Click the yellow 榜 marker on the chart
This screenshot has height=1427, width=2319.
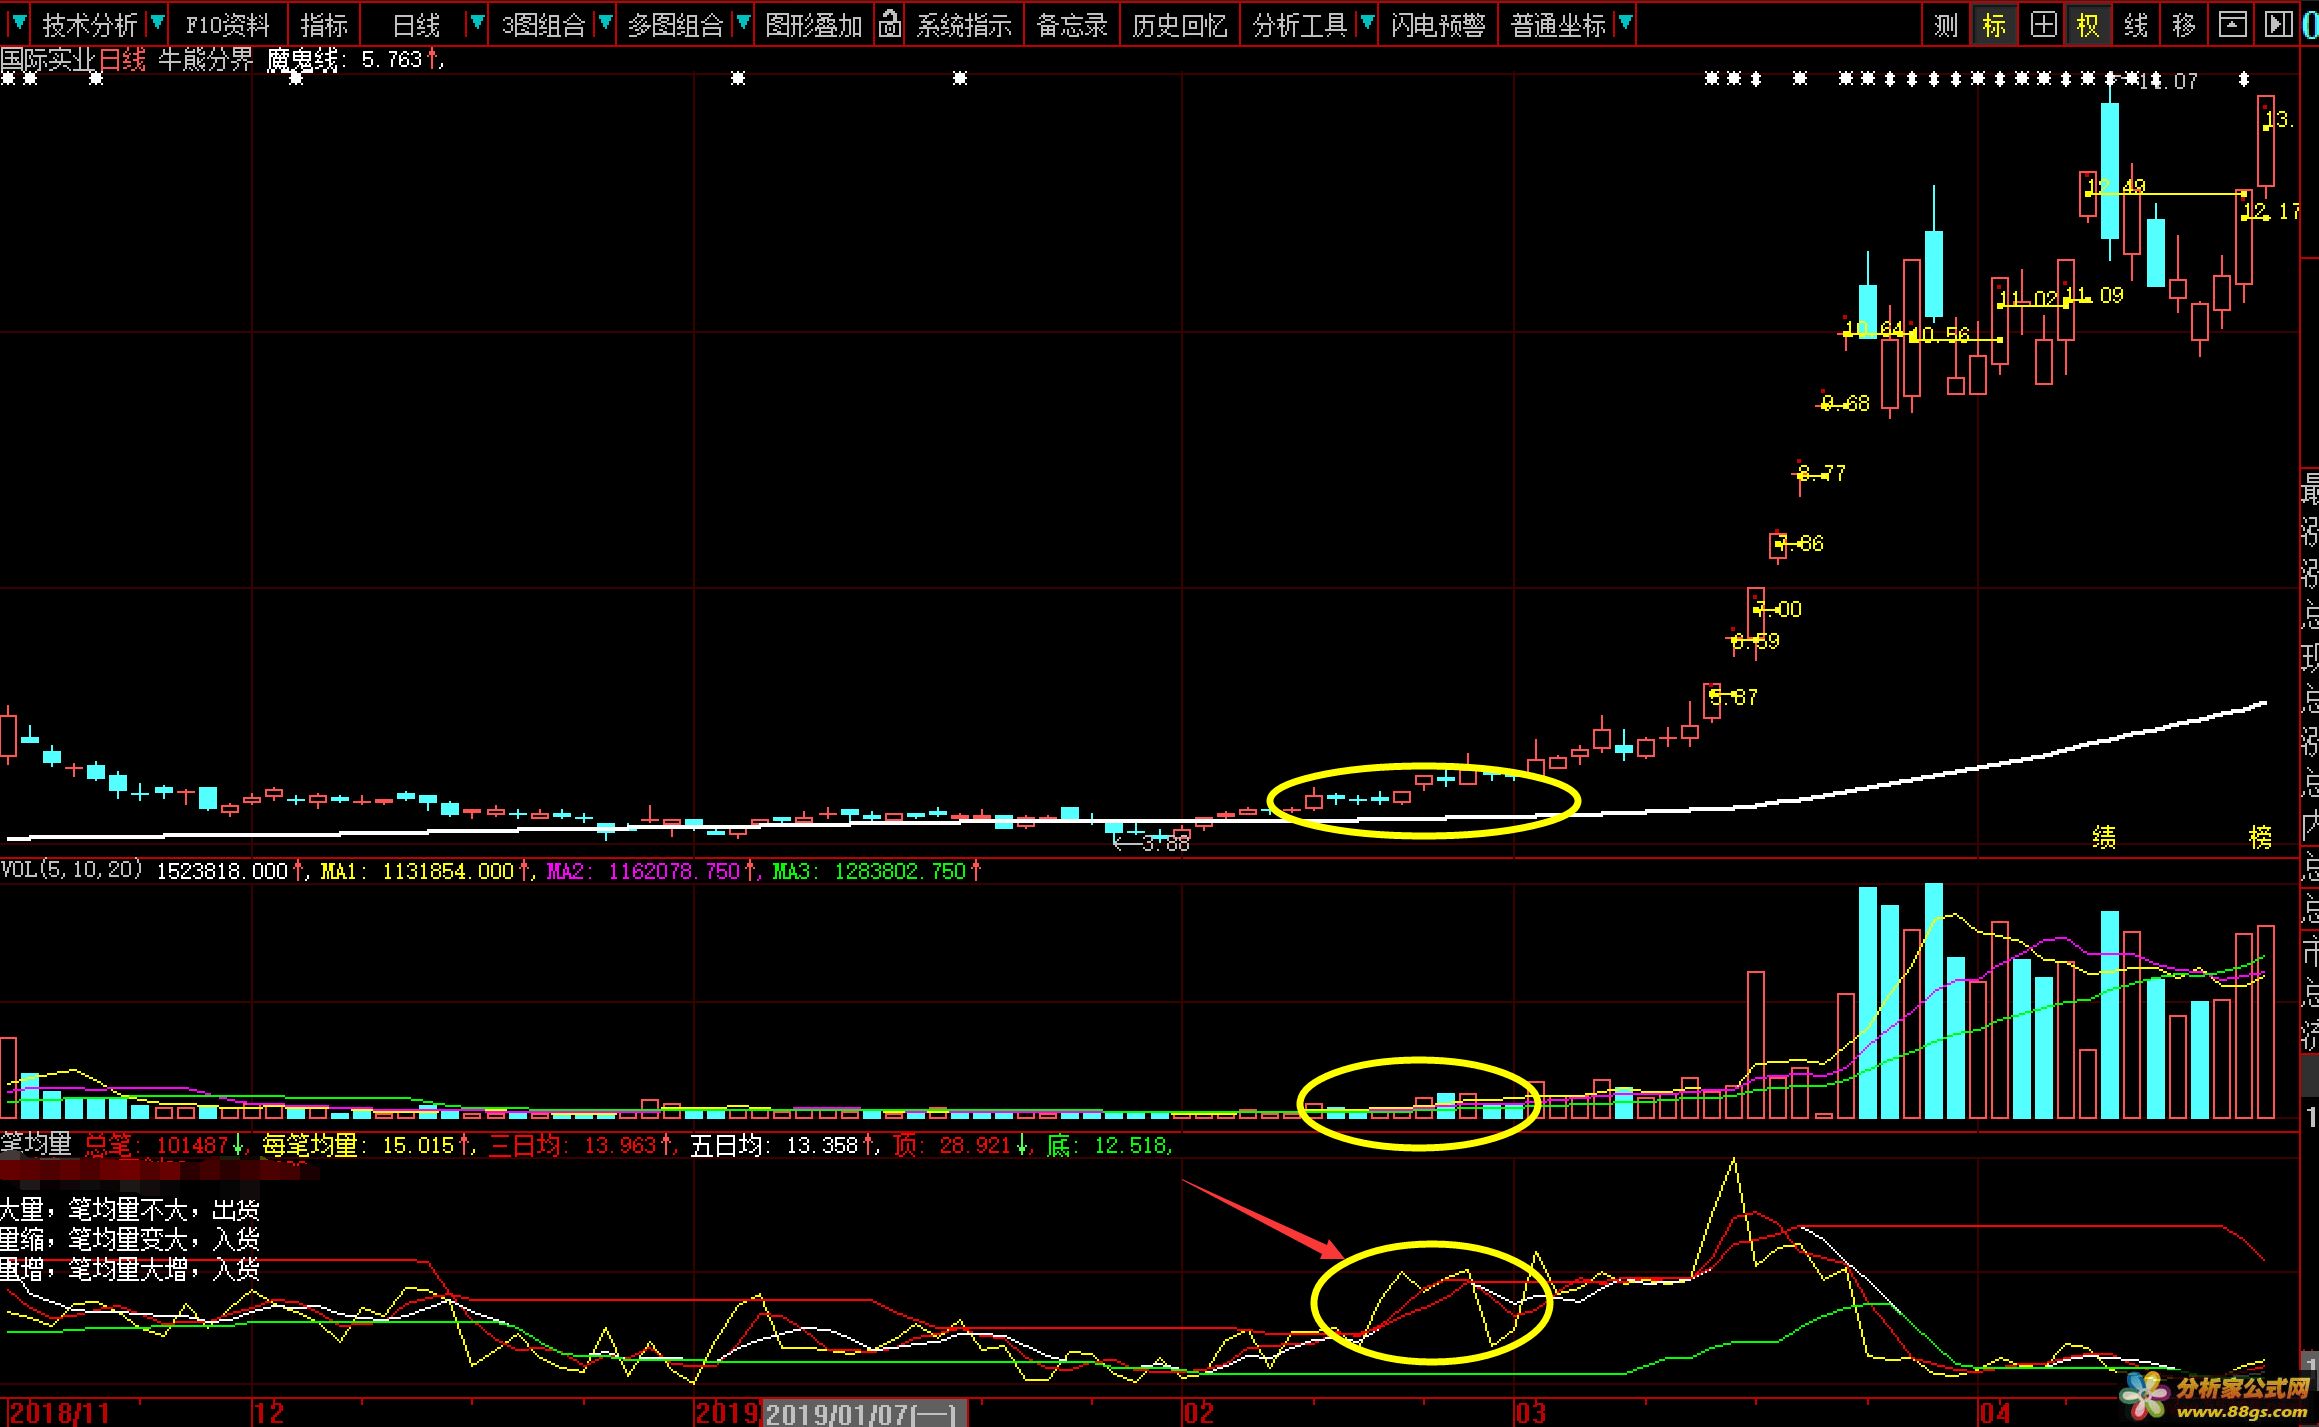pyautogui.click(x=2260, y=836)
